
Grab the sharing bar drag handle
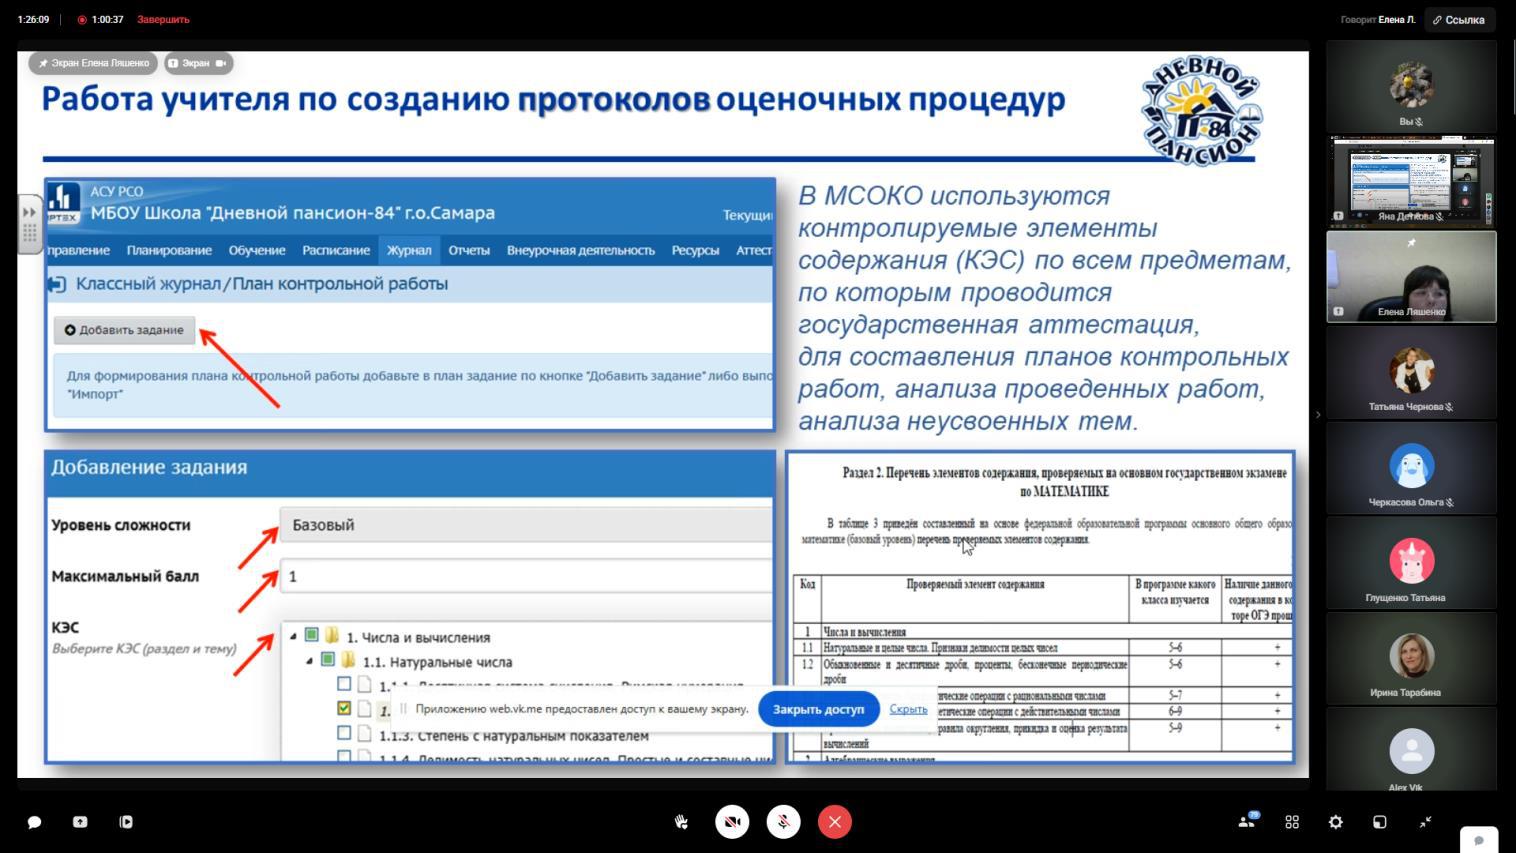(x=404, y=709)
